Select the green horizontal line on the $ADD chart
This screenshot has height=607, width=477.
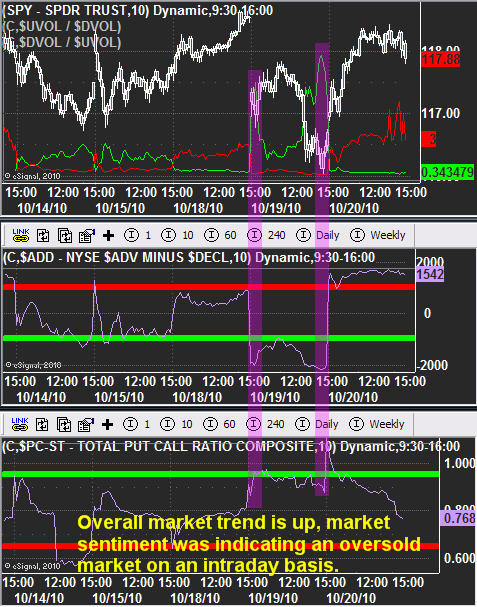[209, 338]
